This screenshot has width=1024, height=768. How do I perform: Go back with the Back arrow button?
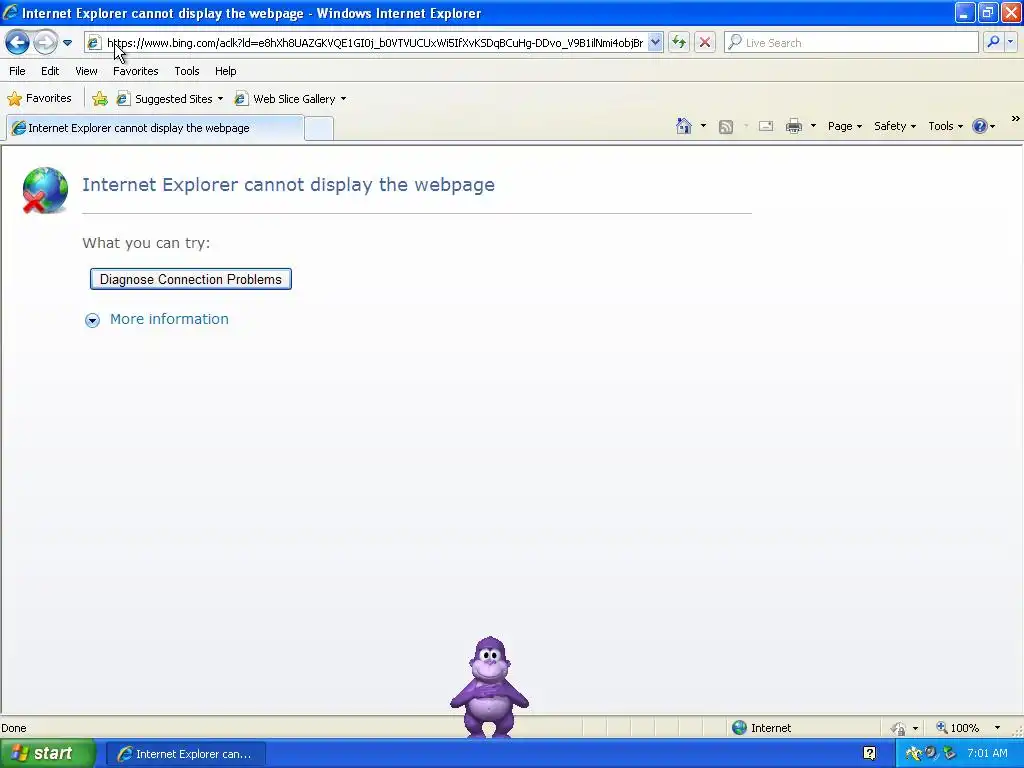coord(17,43)
